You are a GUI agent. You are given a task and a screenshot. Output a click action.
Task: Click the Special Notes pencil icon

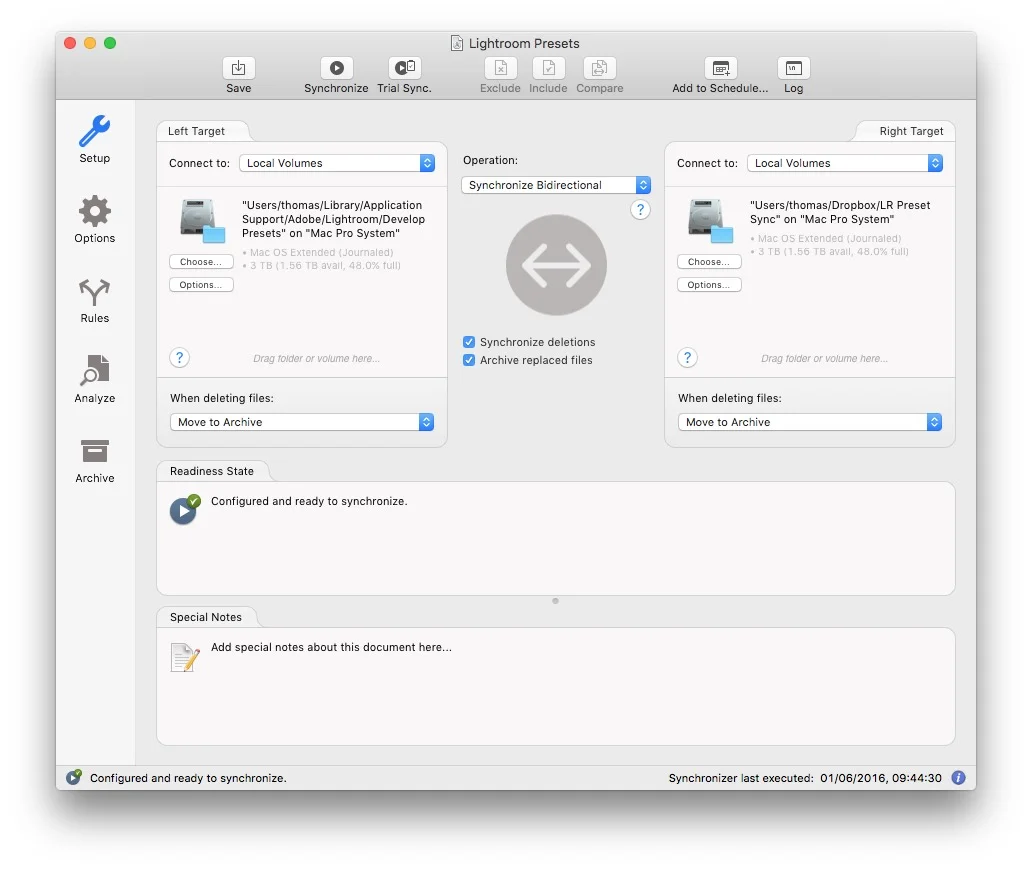coord(185,657)
